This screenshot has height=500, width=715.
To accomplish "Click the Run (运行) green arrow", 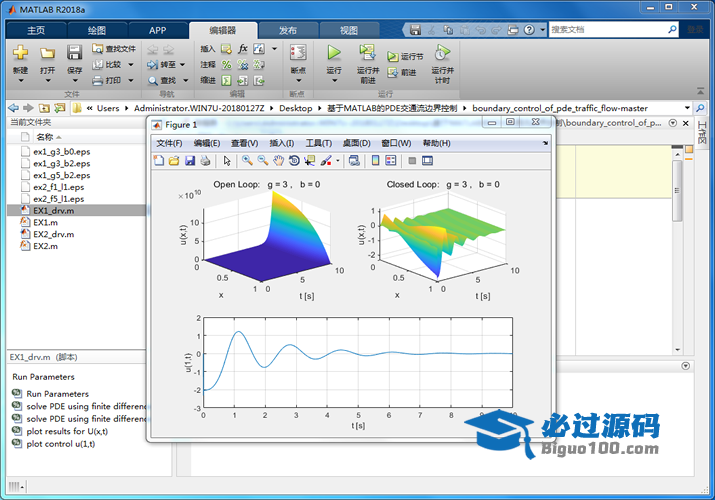I will point(334,52).
